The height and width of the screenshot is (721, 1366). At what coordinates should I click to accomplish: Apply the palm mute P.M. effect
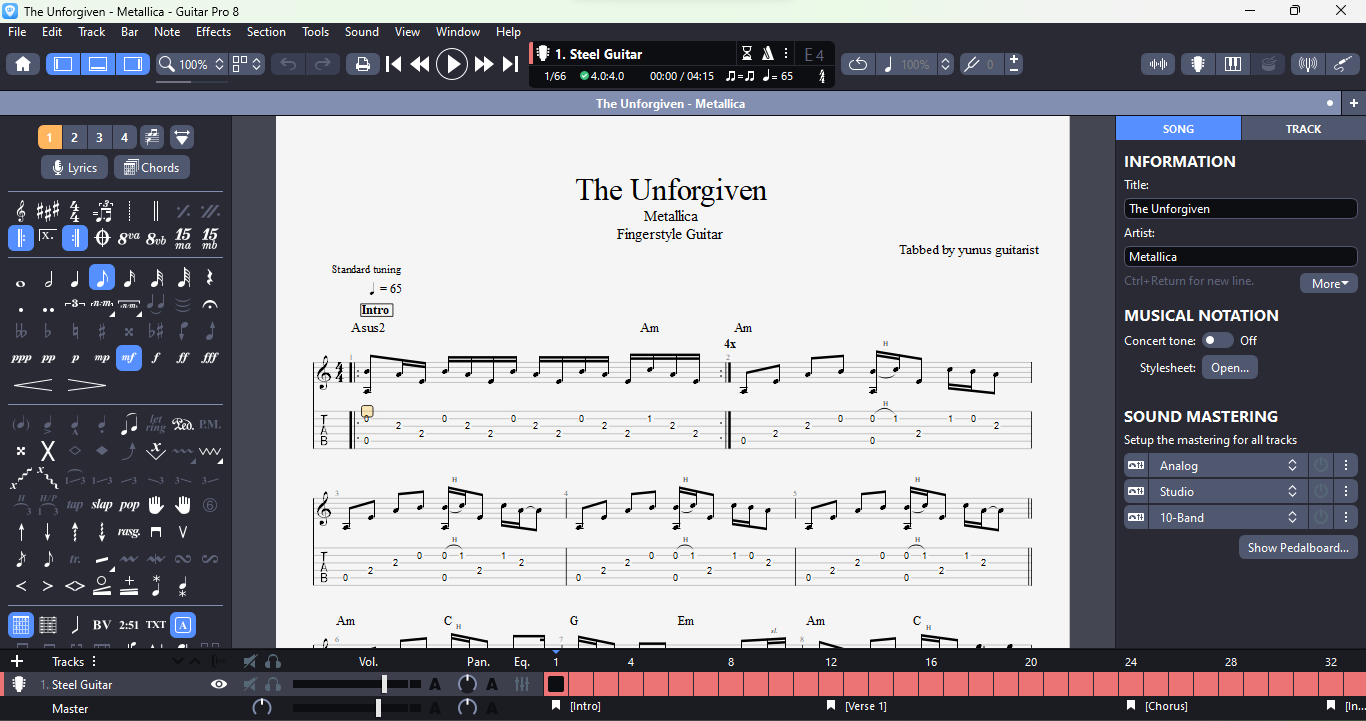point(210,424)
